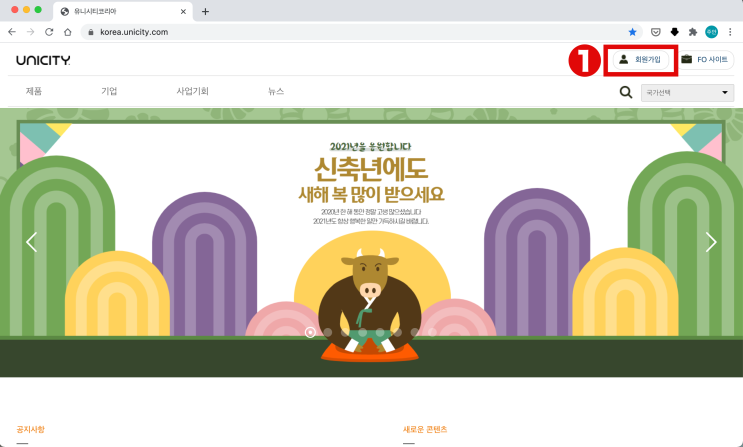
Task: Open the site search magnifier icon
Action: click(626, 92)
